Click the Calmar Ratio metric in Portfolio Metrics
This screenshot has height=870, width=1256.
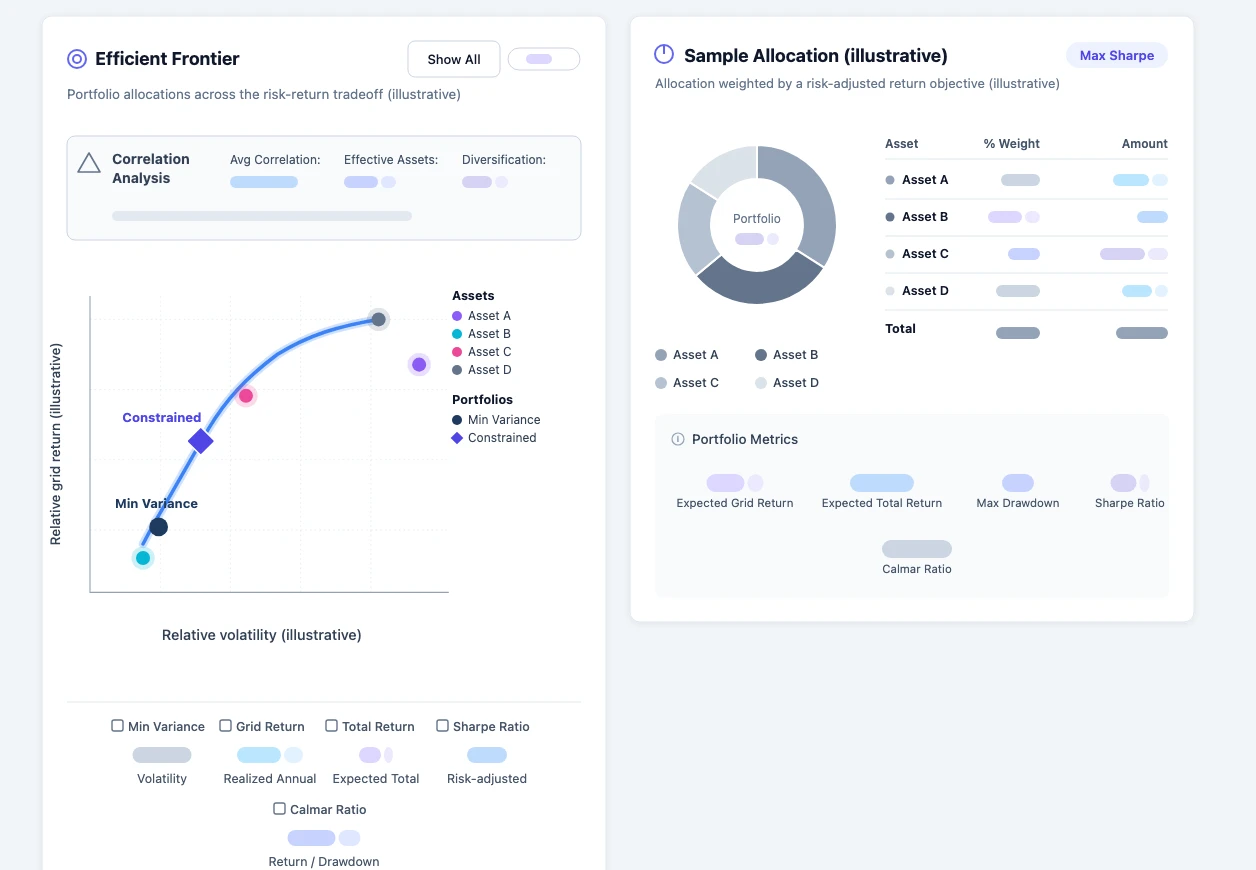pos(917,559)
